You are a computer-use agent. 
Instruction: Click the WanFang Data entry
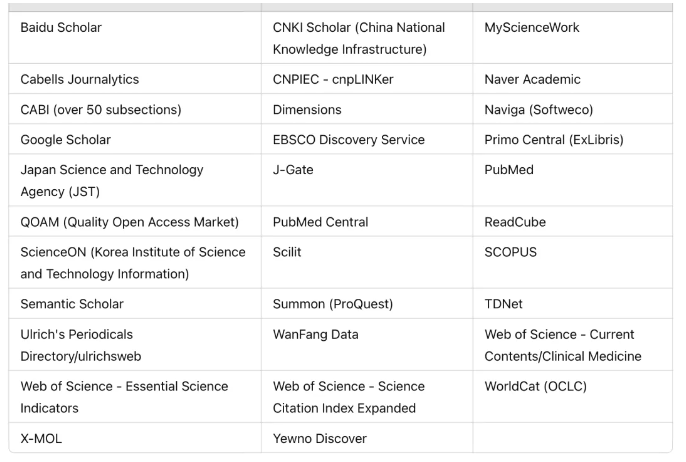(x=315, y=334)
